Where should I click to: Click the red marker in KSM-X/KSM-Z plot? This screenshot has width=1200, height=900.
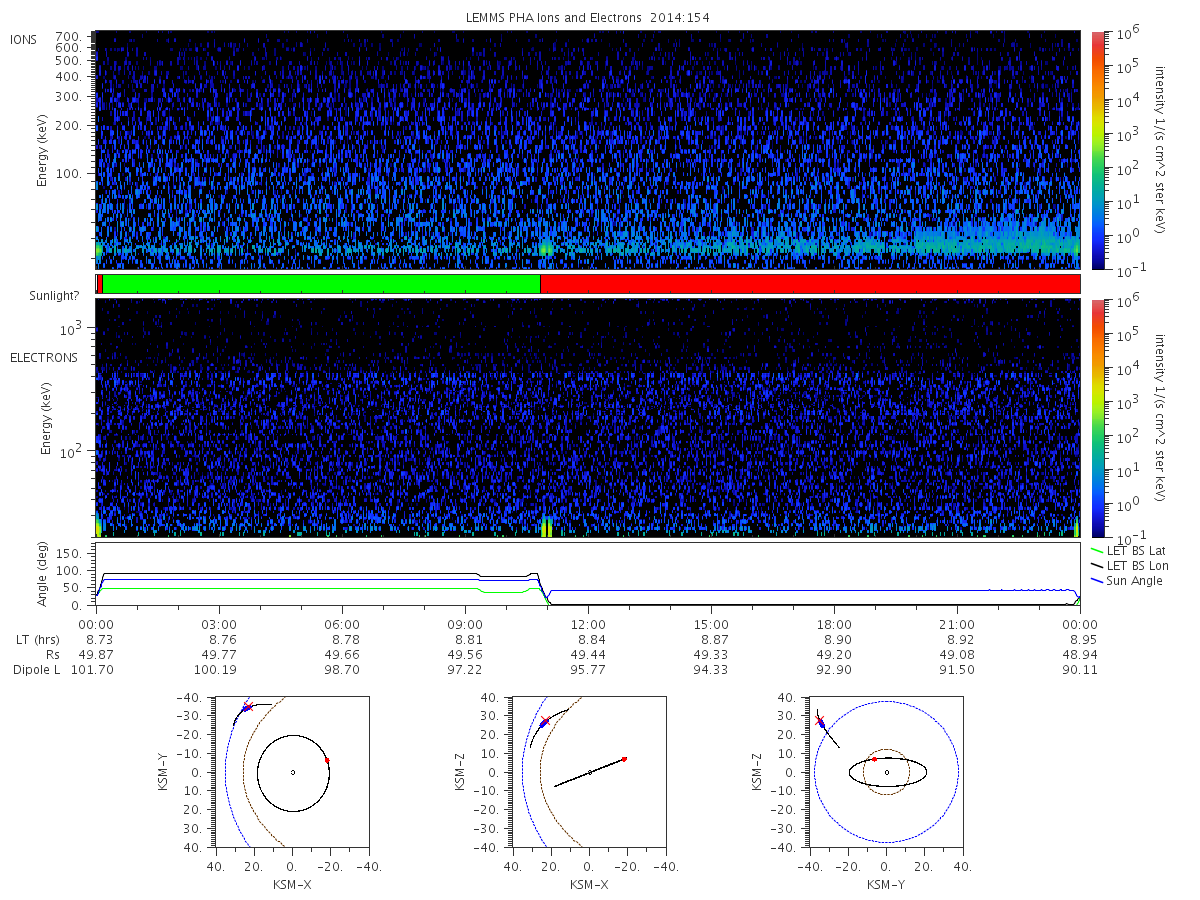tap(624, 759)
